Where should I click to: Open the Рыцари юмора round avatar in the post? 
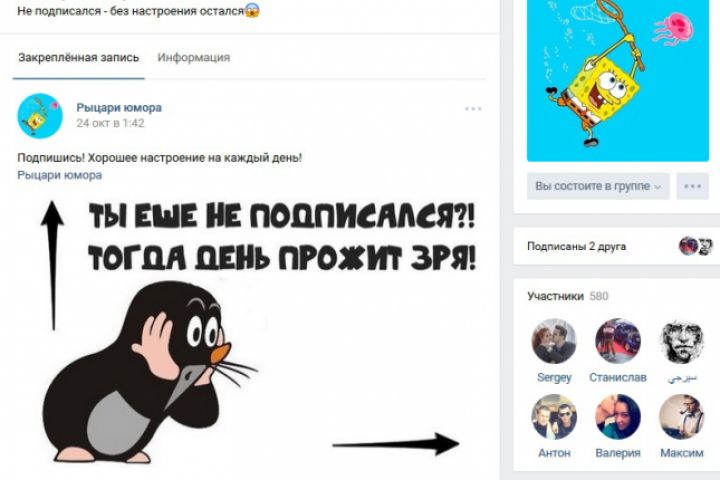click(x=40, y=116)
